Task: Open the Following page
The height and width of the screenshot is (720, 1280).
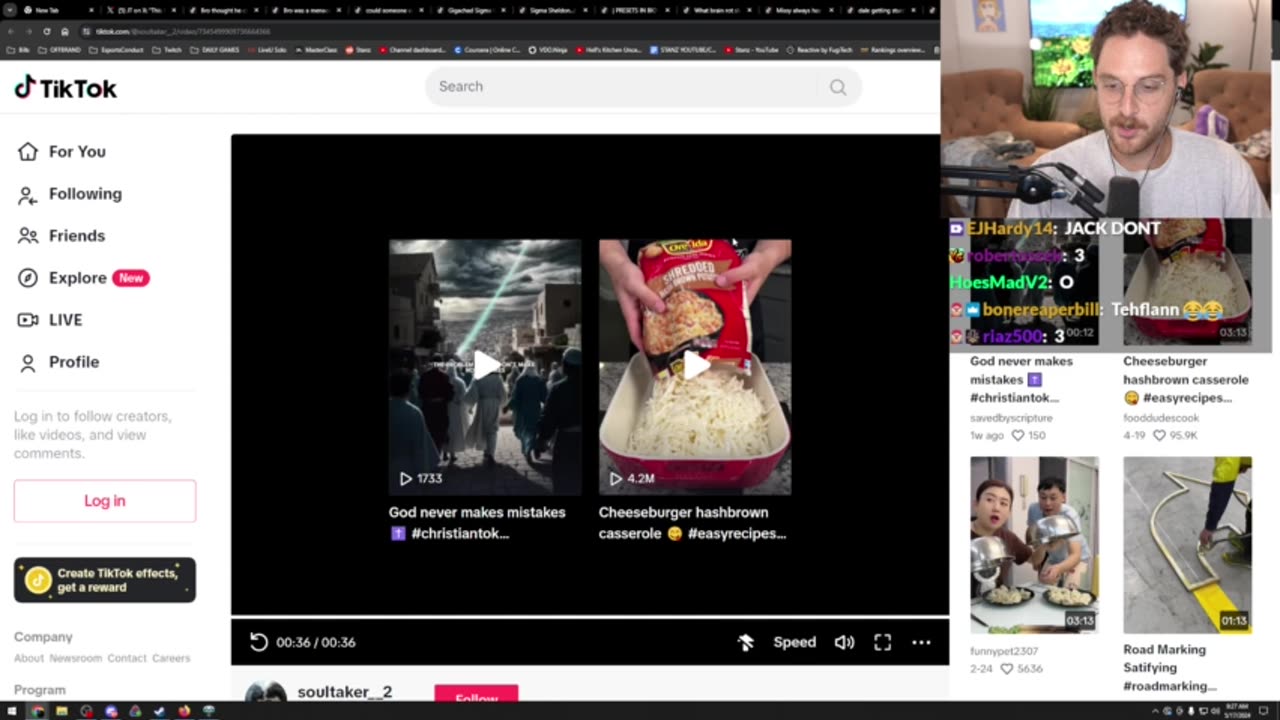Action: pos(85,194)
